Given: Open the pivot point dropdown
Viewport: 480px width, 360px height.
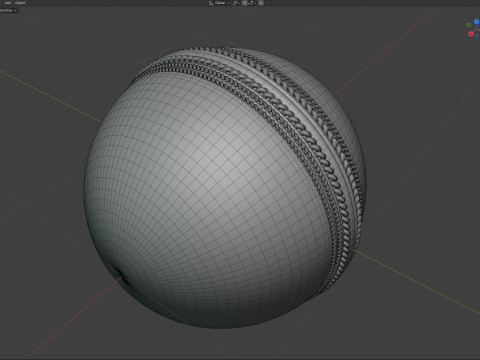Looking at the screenshot, I should (236, 3).
